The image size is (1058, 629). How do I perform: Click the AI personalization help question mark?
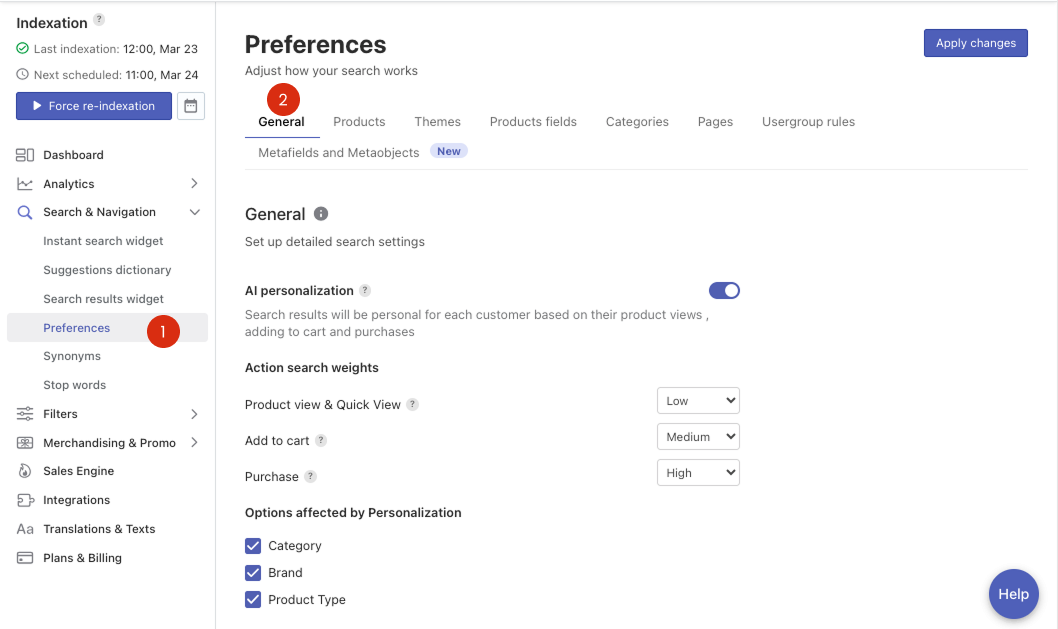tap(365, 291)
